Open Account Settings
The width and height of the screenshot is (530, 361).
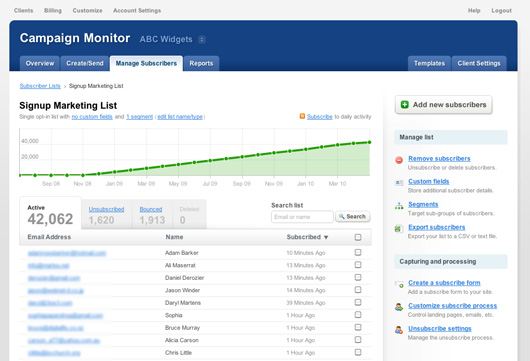click(137, 10)
